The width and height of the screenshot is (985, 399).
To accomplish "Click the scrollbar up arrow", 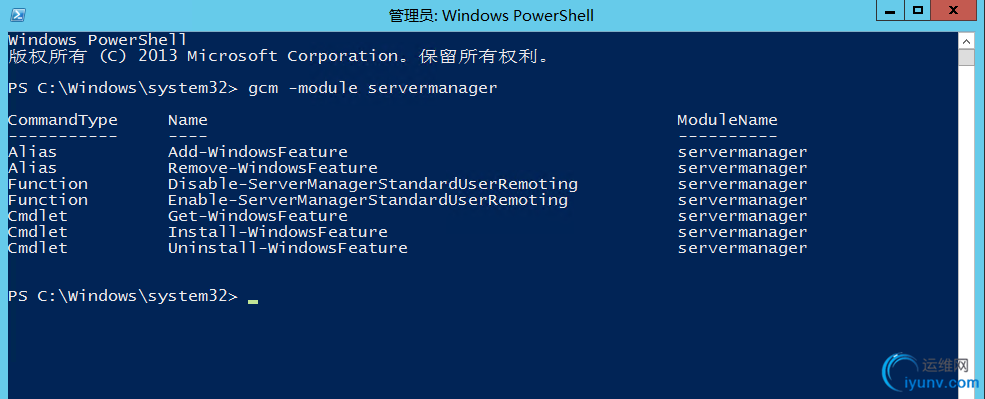I will tap(967, 41).
